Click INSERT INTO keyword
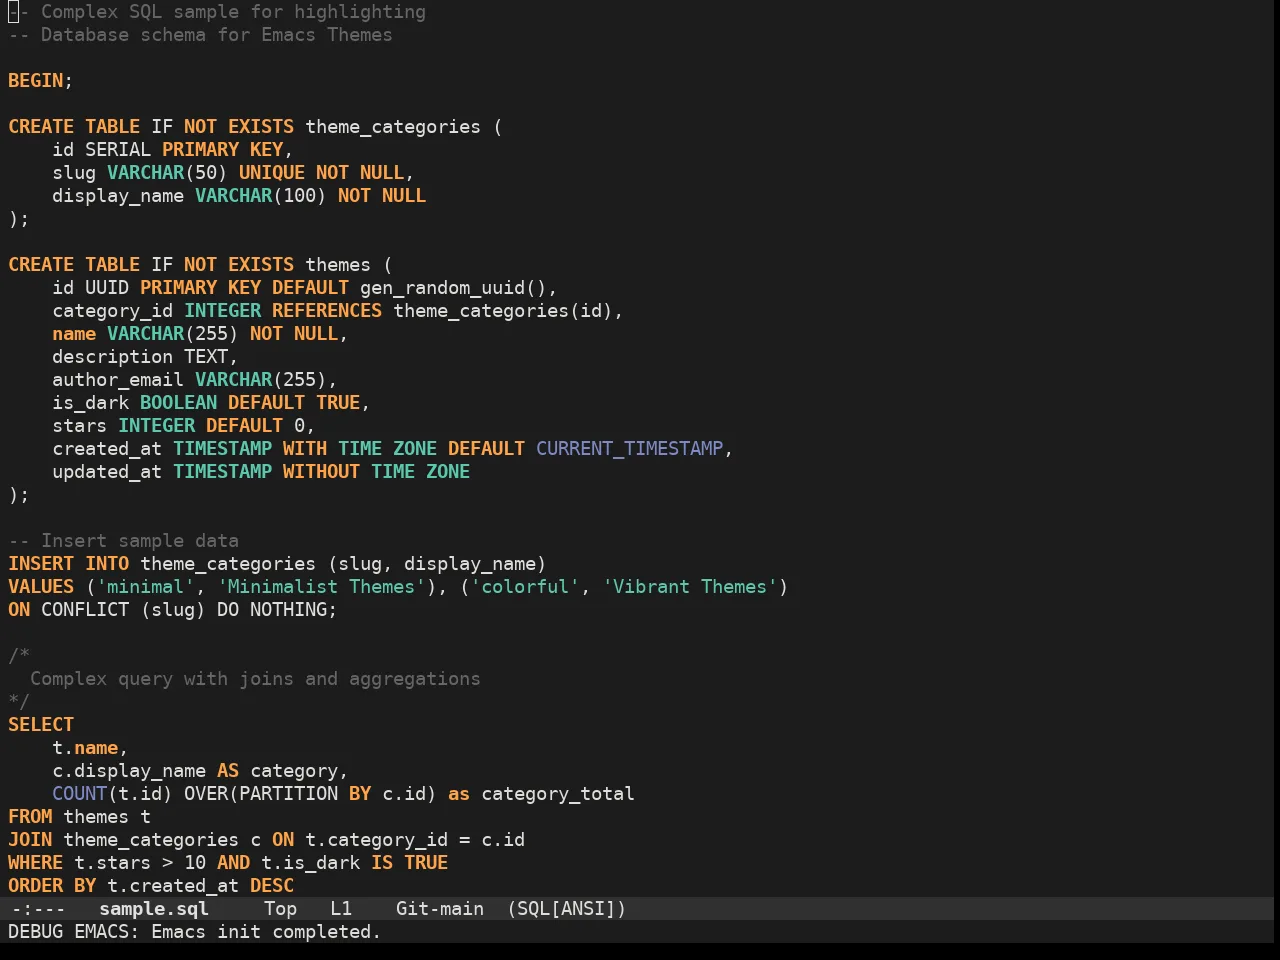Screen dimensions: 1280x960 coord(69,564)
